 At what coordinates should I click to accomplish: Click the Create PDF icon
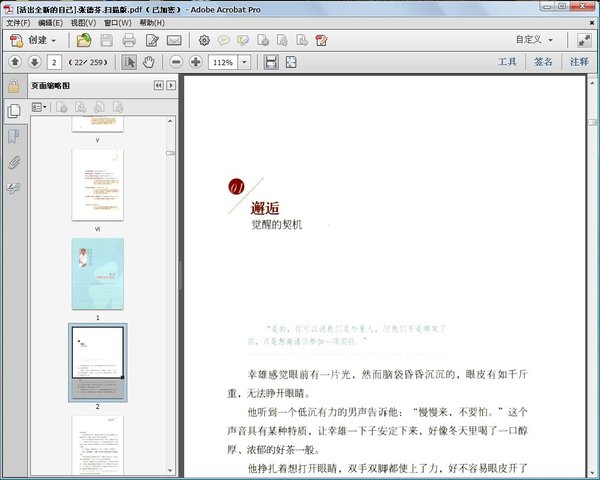pos(16,40)
